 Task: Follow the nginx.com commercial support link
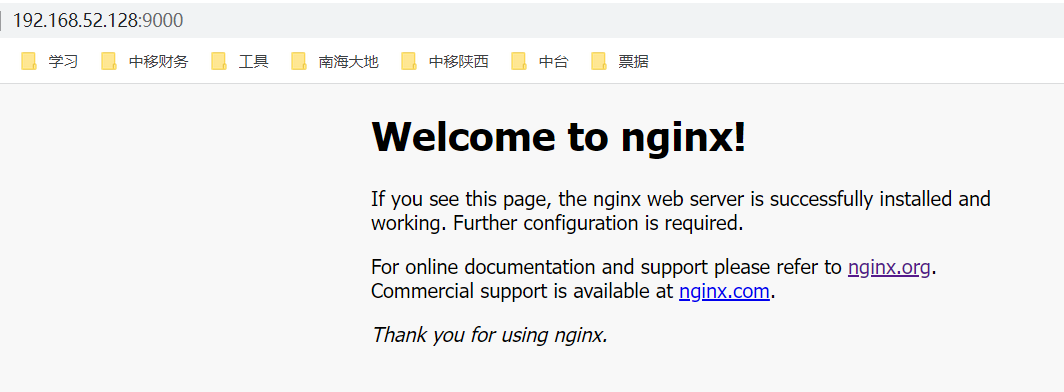724,292
